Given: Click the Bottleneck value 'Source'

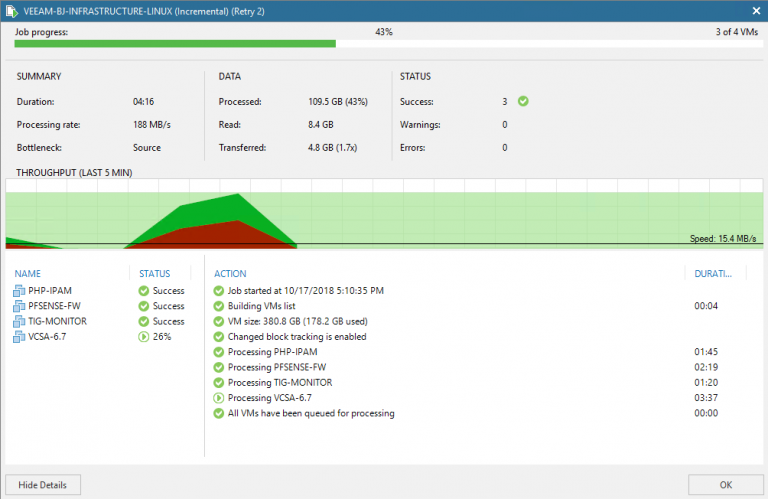Looking at the screenshot, I should 147,147.
